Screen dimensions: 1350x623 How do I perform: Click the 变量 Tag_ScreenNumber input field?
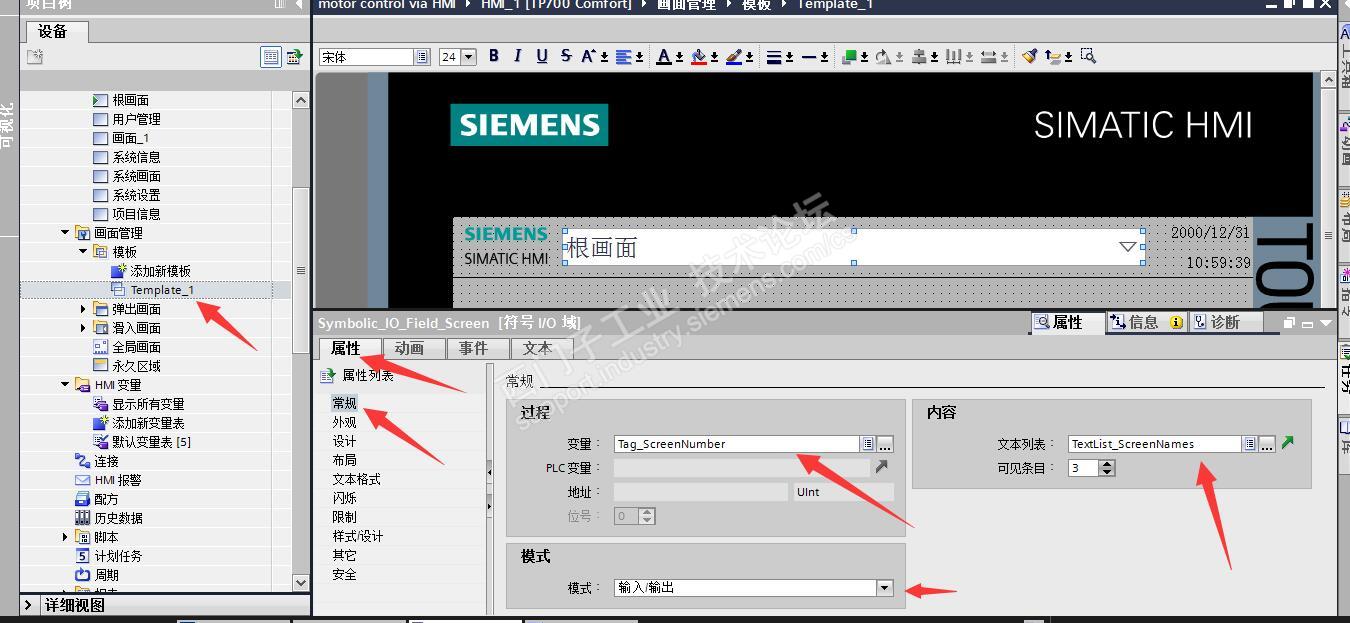pos(737,444)
